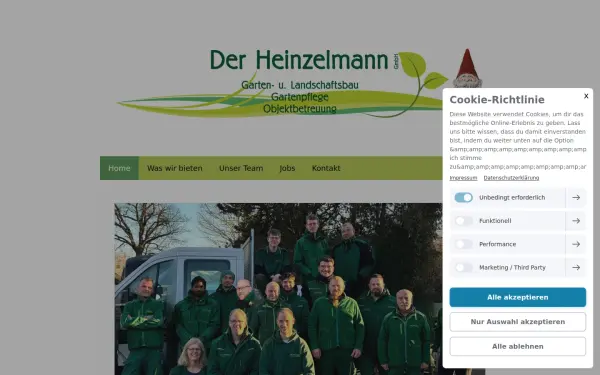600x375 pixels.
Task: Turn on Marketing / Third Party switch
Action: tap(463, 267)
